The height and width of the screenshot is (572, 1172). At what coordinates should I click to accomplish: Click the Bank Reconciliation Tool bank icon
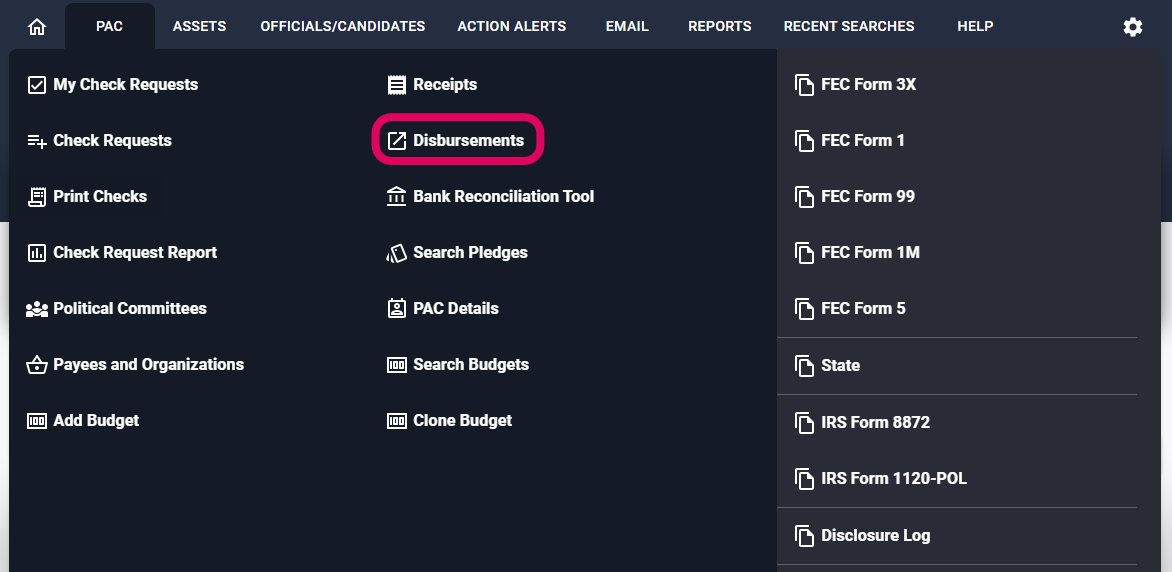coord(396,196)
